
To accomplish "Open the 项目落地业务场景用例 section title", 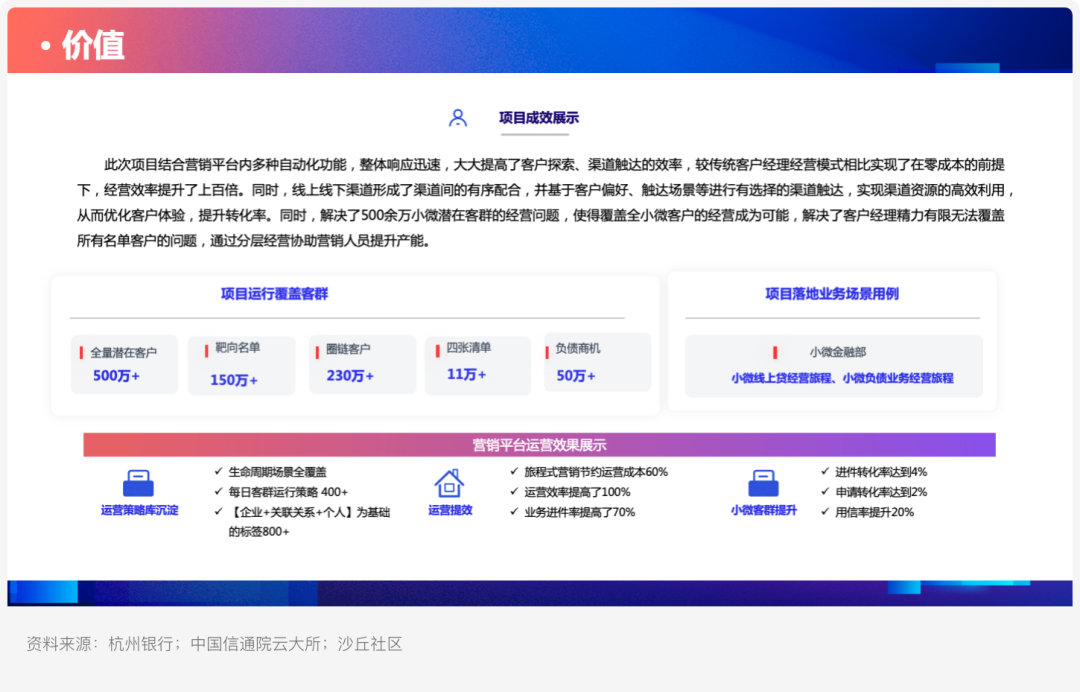I will (832, 294).
